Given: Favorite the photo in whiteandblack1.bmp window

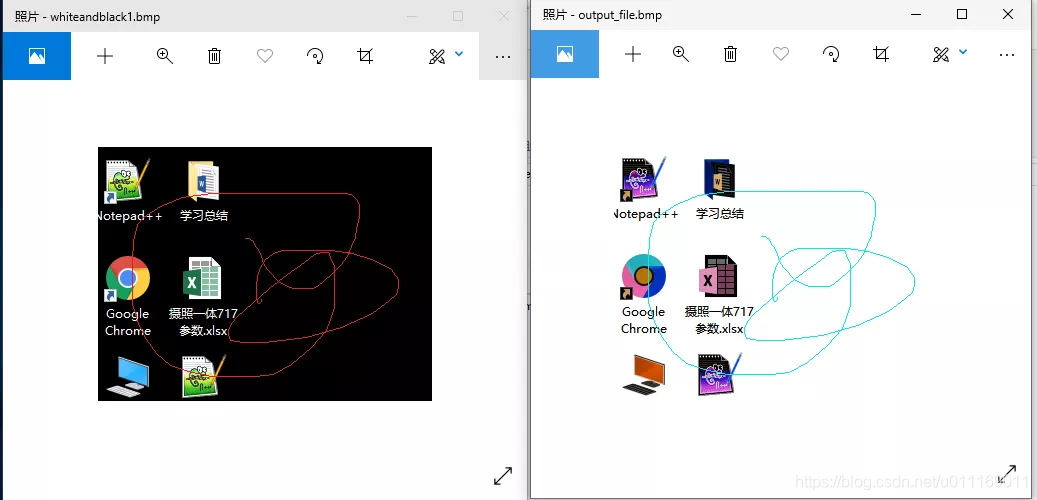Looking at the screenshot, I should 265,56.
